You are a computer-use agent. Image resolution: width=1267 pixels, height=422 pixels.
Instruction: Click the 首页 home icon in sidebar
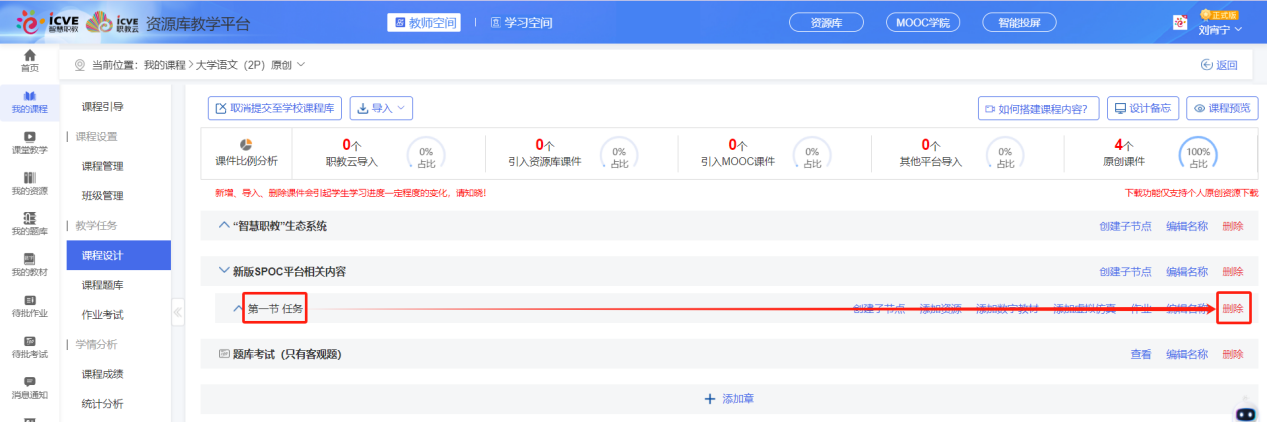point(30,56)
